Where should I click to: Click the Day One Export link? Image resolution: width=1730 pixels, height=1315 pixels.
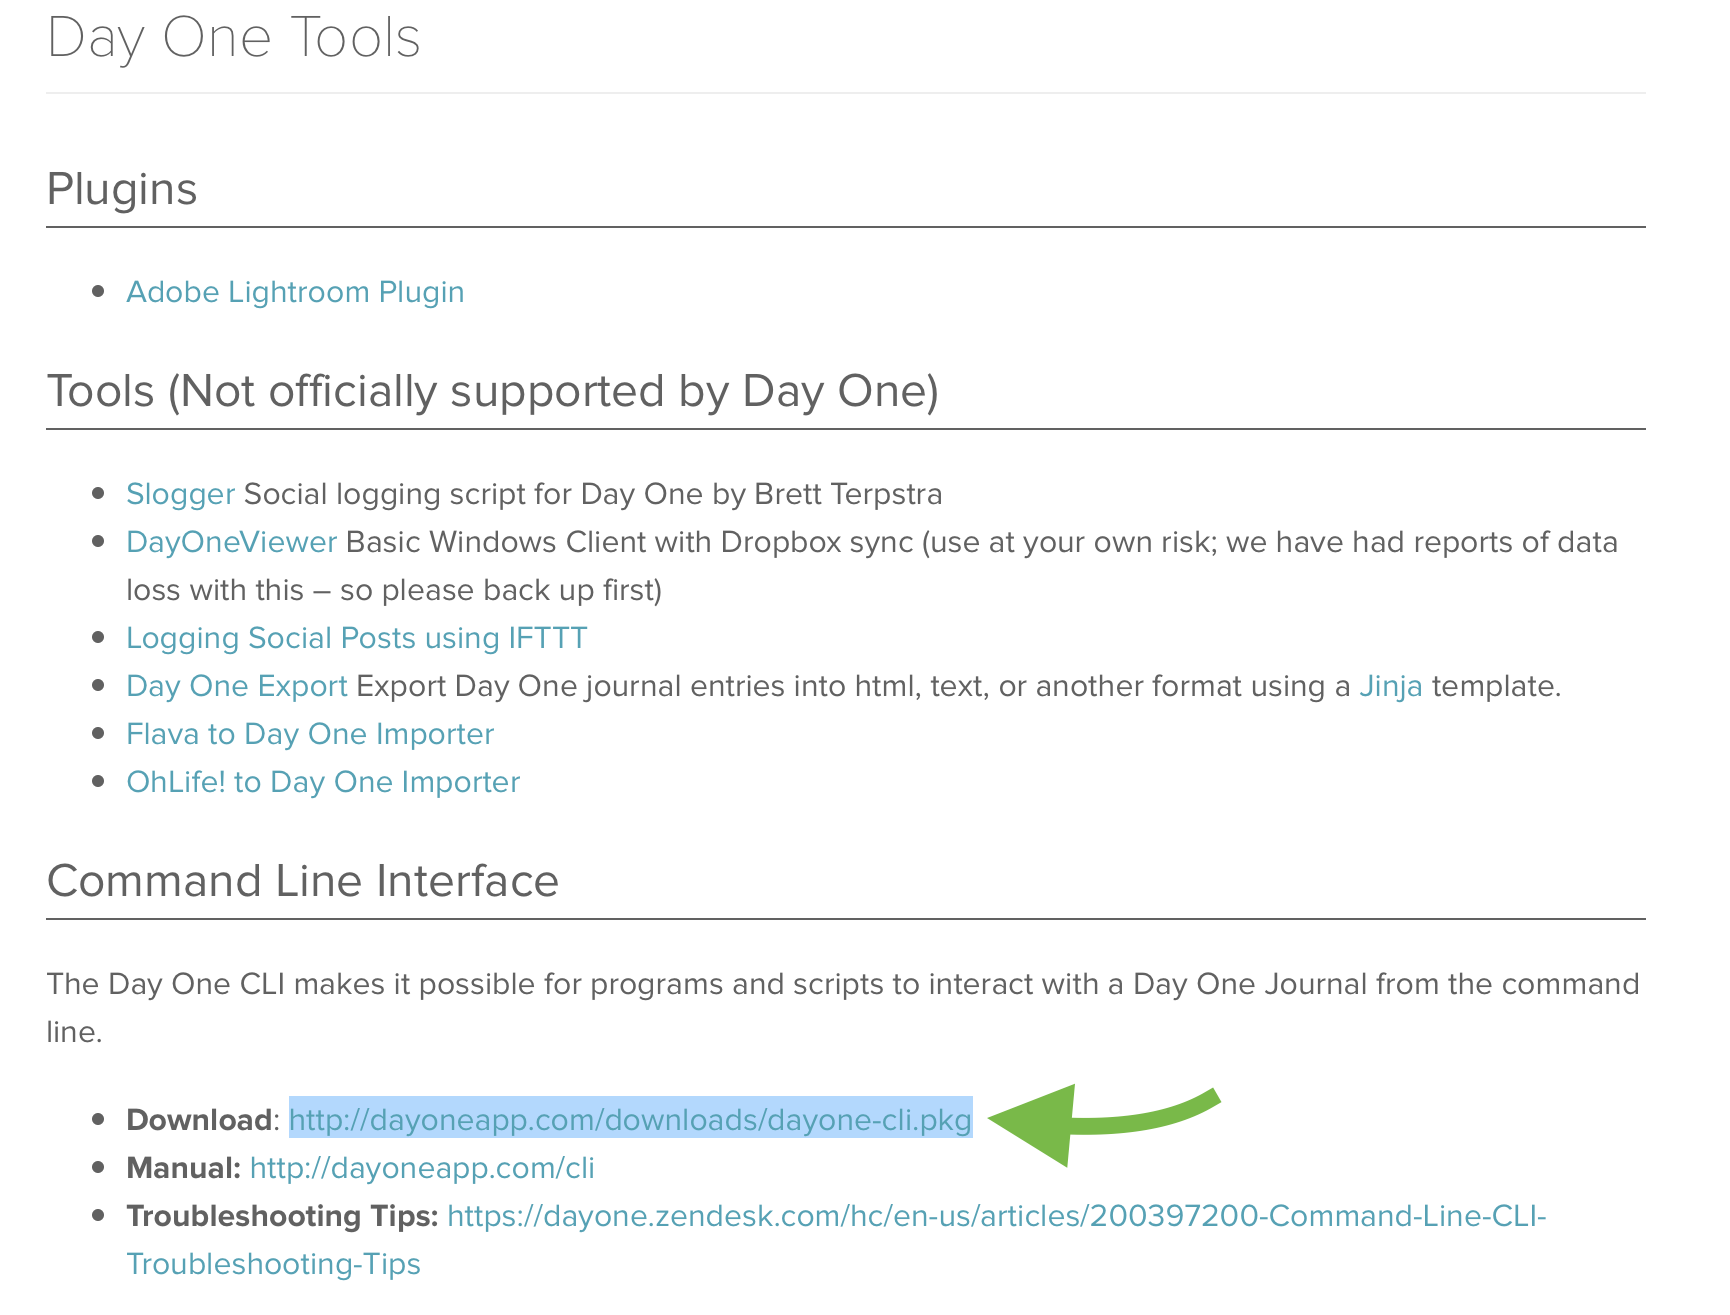(236, 686)
